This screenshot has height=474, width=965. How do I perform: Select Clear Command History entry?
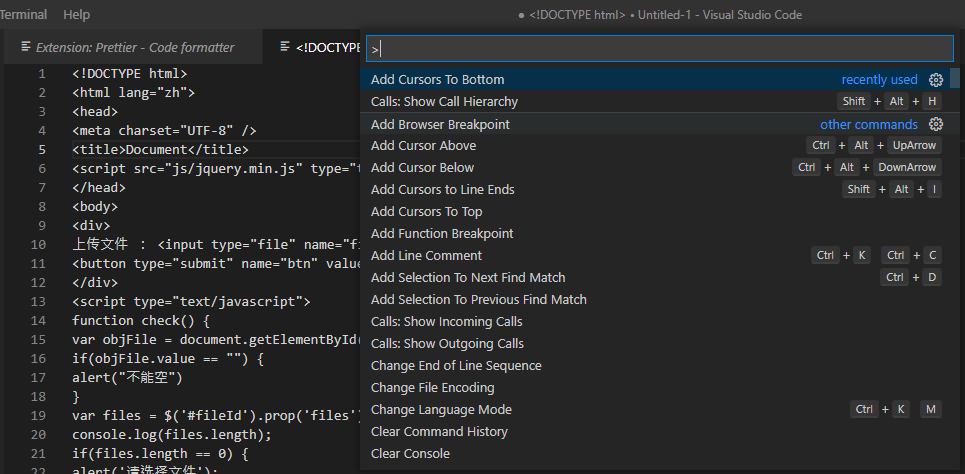pos(439,432)
